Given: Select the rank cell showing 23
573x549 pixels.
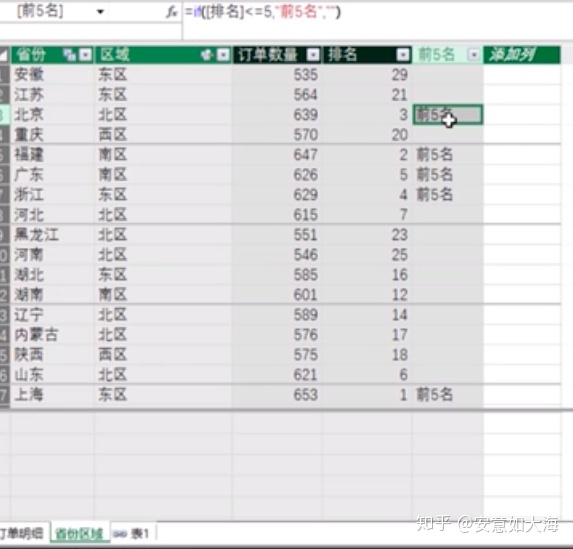Looking at the screenshot, I should click(x=367, y=235).
